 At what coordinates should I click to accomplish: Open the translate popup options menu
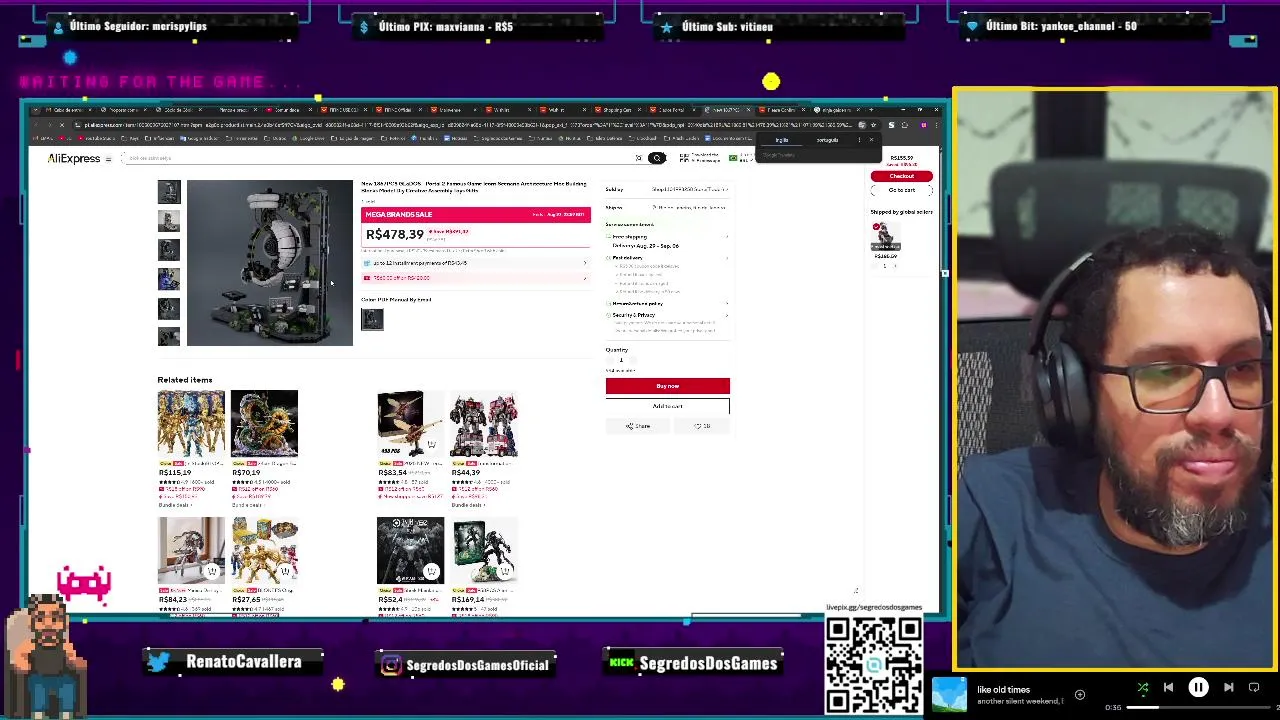coord(858,140)
